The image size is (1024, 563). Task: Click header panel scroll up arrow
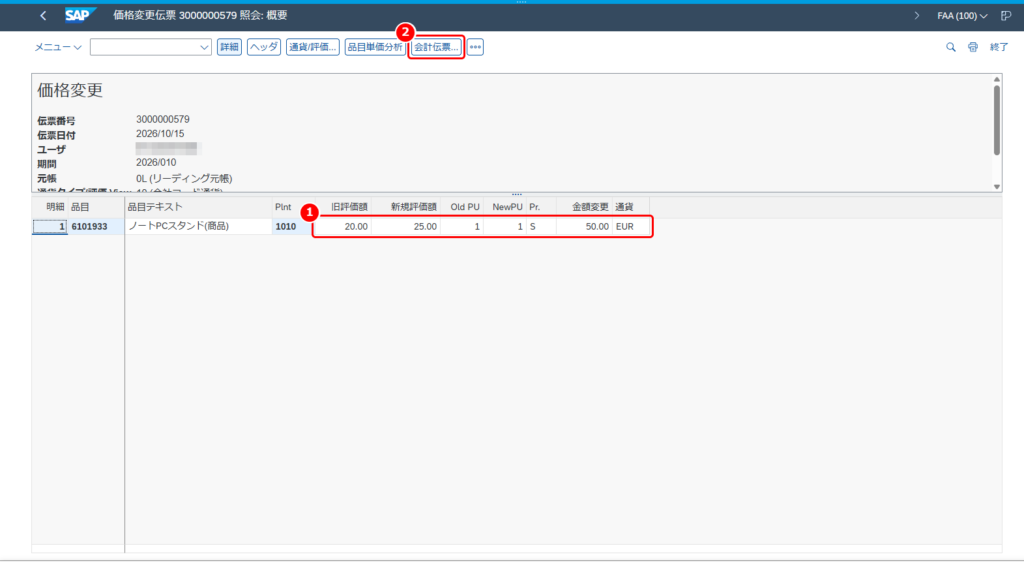(997, 80)
